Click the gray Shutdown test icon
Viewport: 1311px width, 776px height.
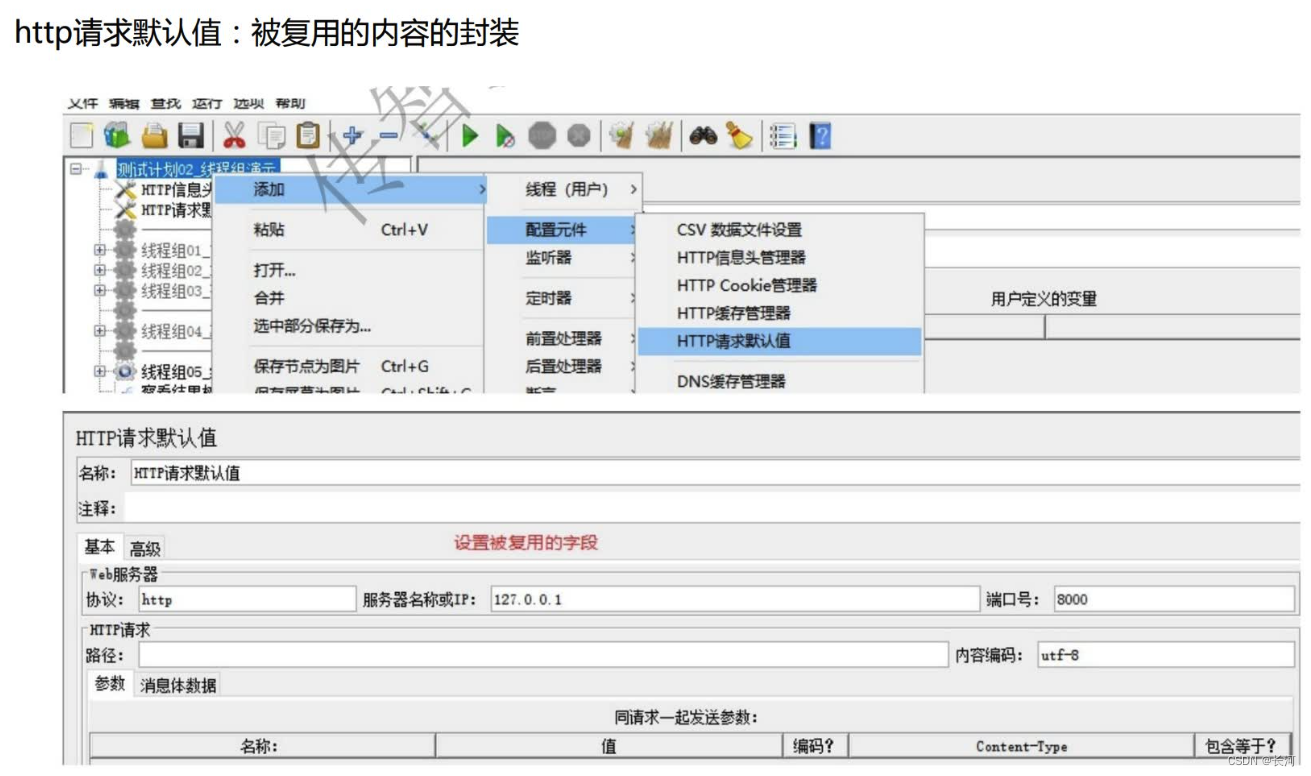tap(578, 133)
